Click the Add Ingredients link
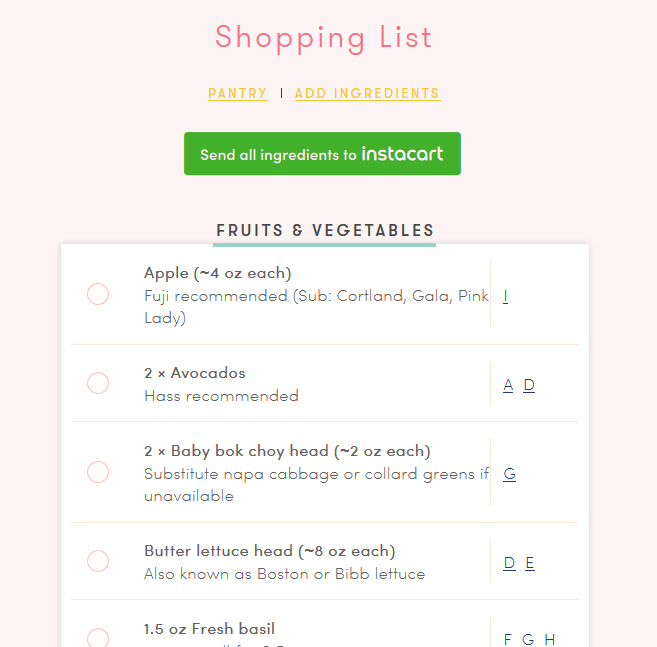Screen dimensions: 657x647 367,94
